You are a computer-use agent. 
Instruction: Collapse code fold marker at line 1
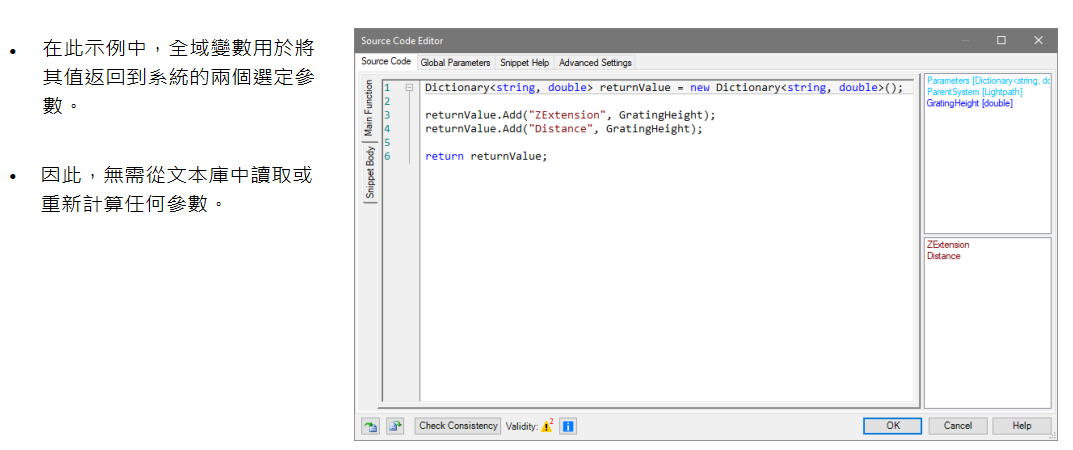click(x=409, y=88)
